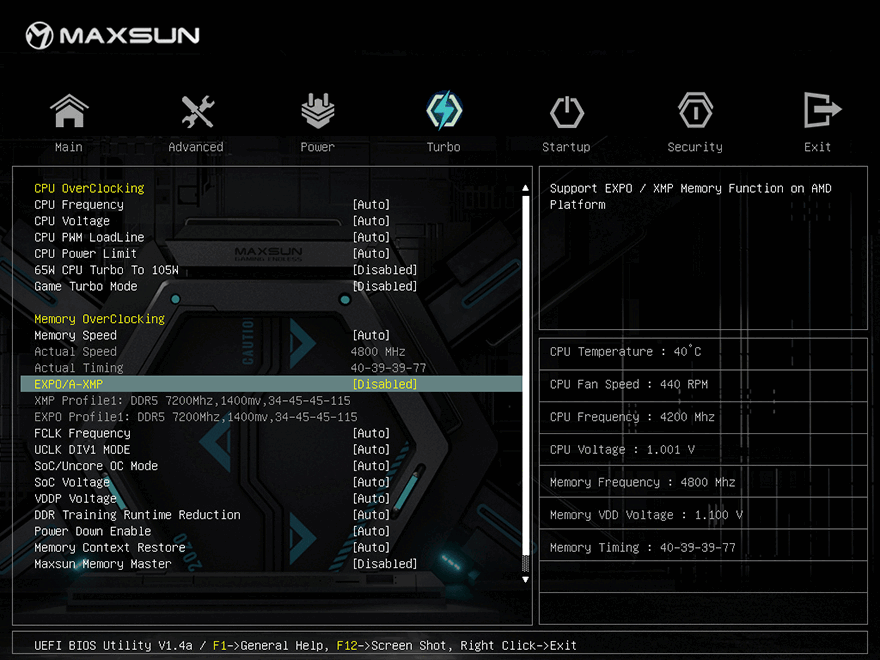
Task: Click the CPU Fan Speed 440 RPM readout
Action: [629, 384]
